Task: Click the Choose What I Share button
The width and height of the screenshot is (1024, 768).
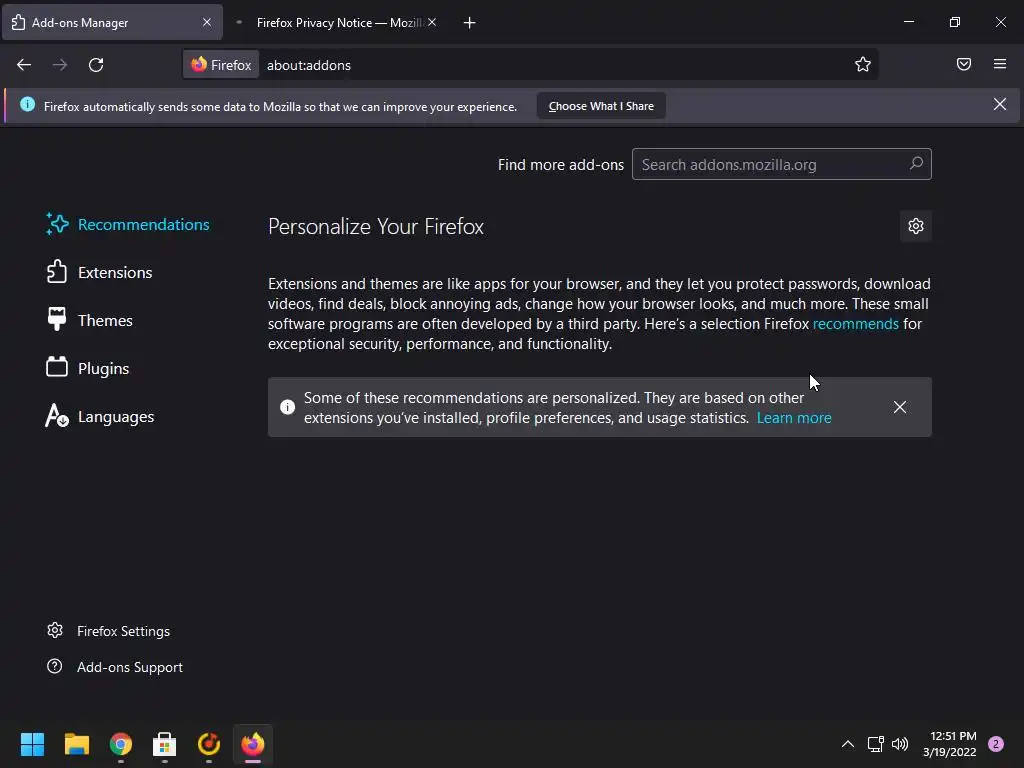Action: (601, 106)
